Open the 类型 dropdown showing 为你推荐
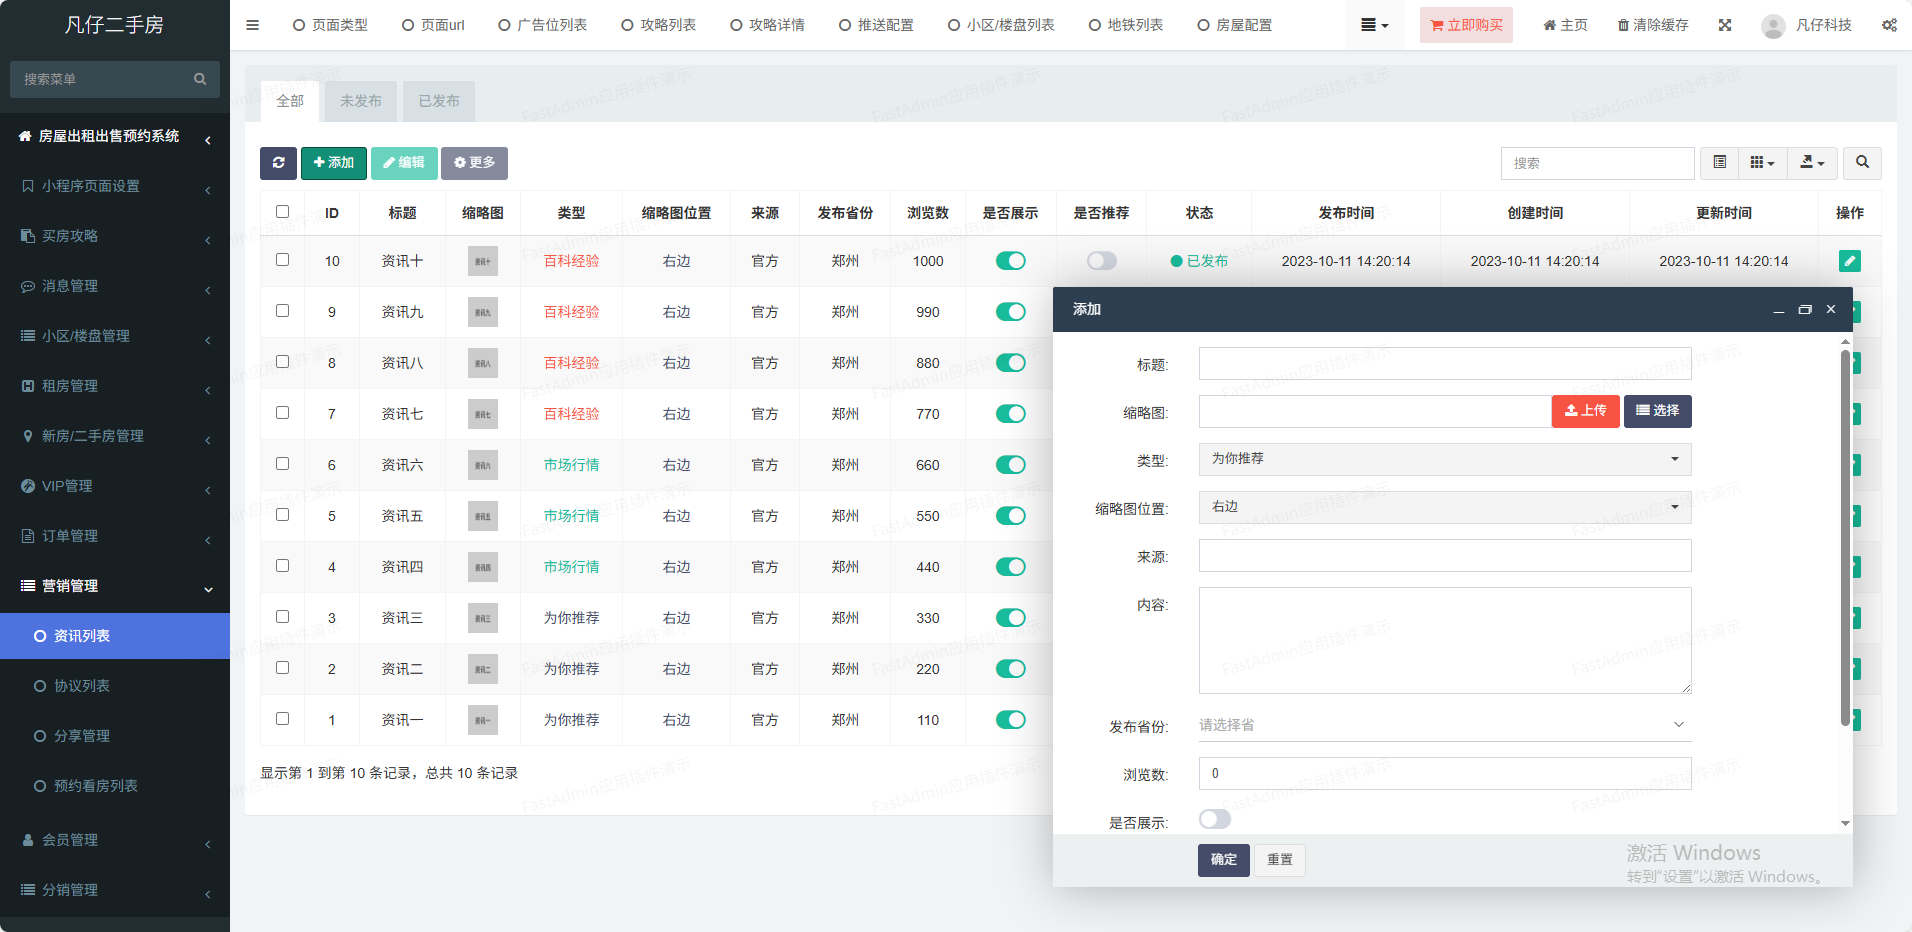 (x=1444, y=459)
